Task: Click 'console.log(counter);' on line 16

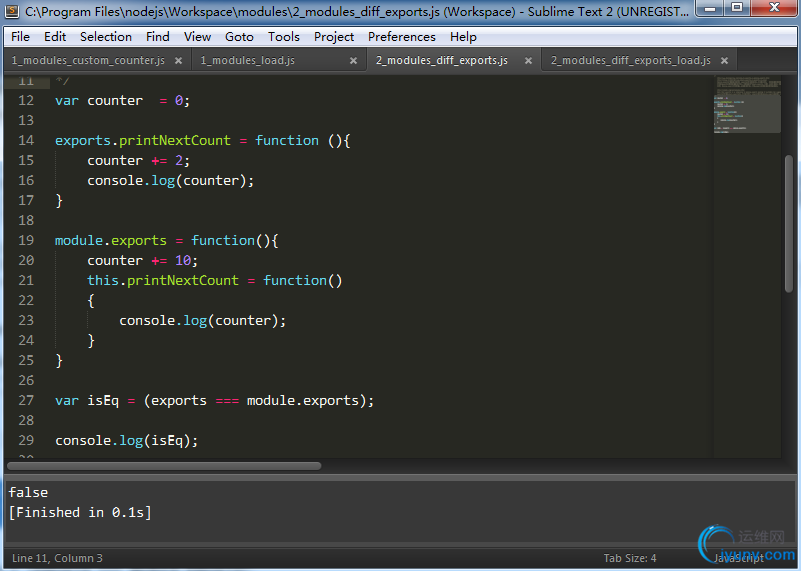Action: (x=171, y=180)
